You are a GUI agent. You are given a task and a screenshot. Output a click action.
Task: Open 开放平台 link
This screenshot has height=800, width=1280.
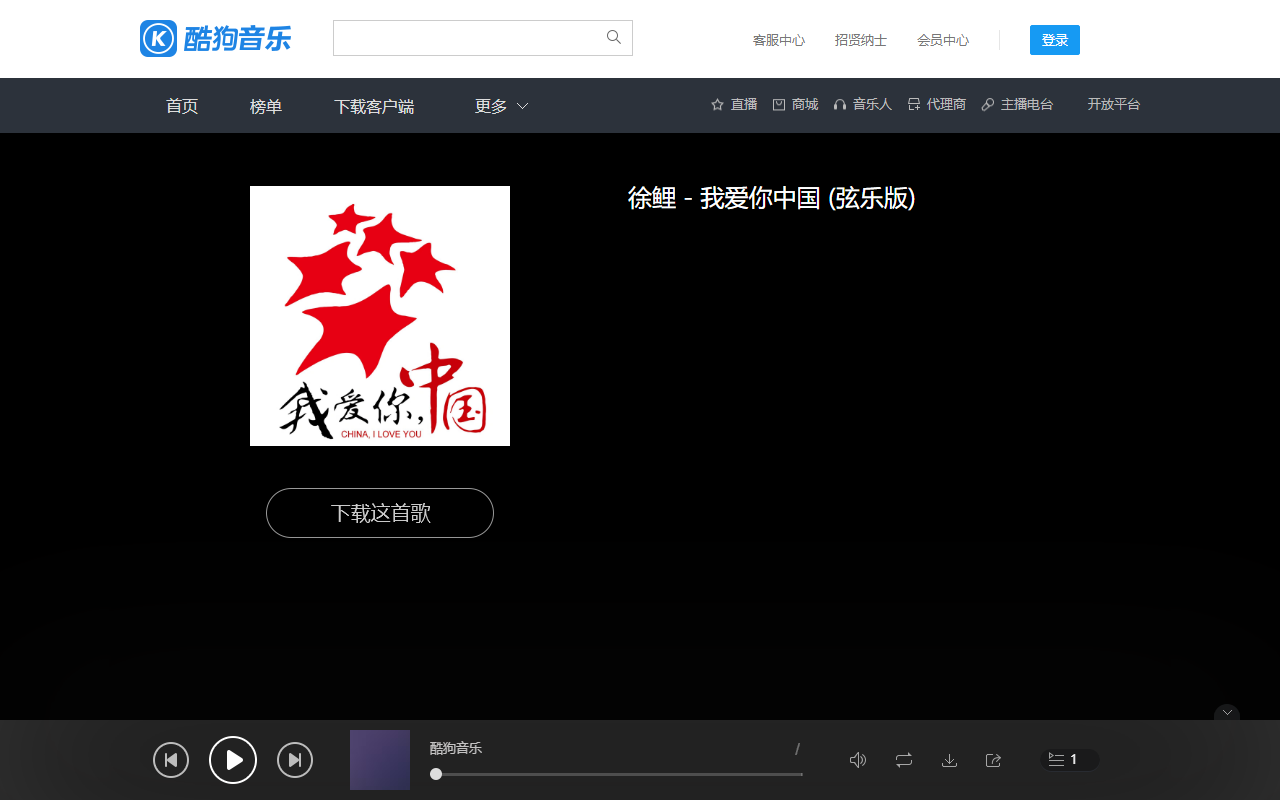[1114, 104]
